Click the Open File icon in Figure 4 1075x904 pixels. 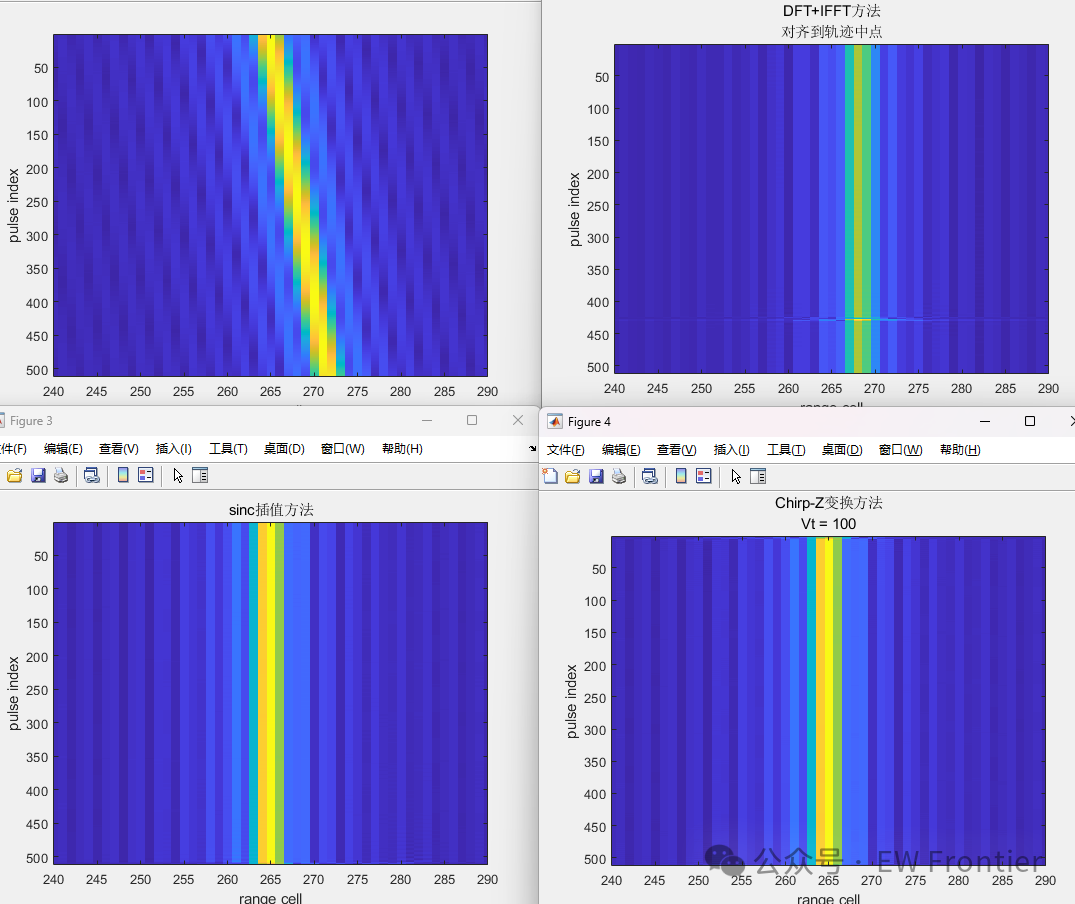pos(573,476)
